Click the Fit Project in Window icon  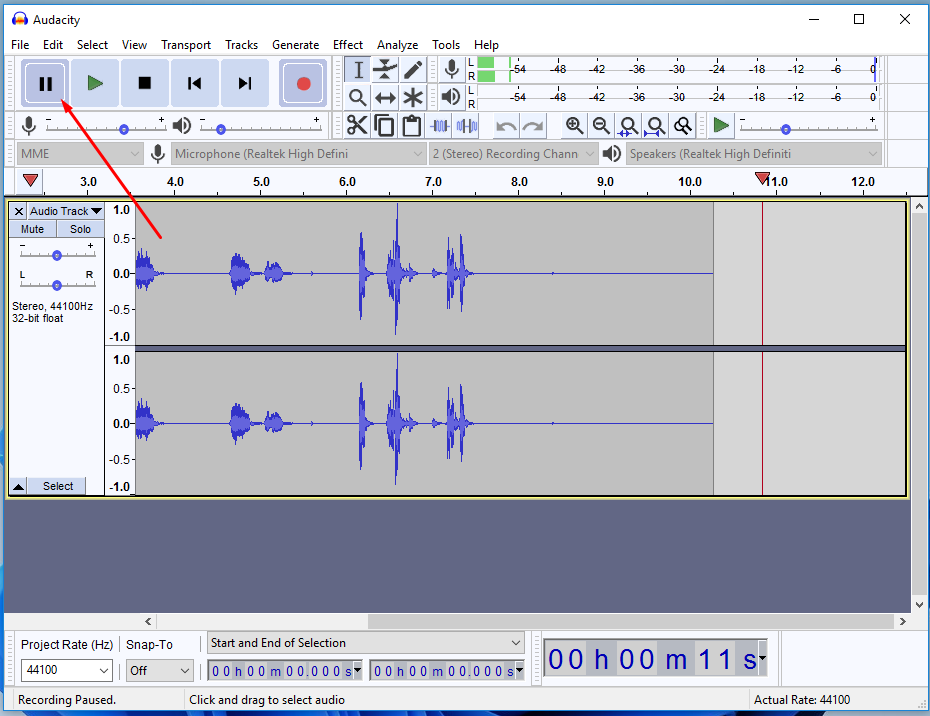coord(655,125)
